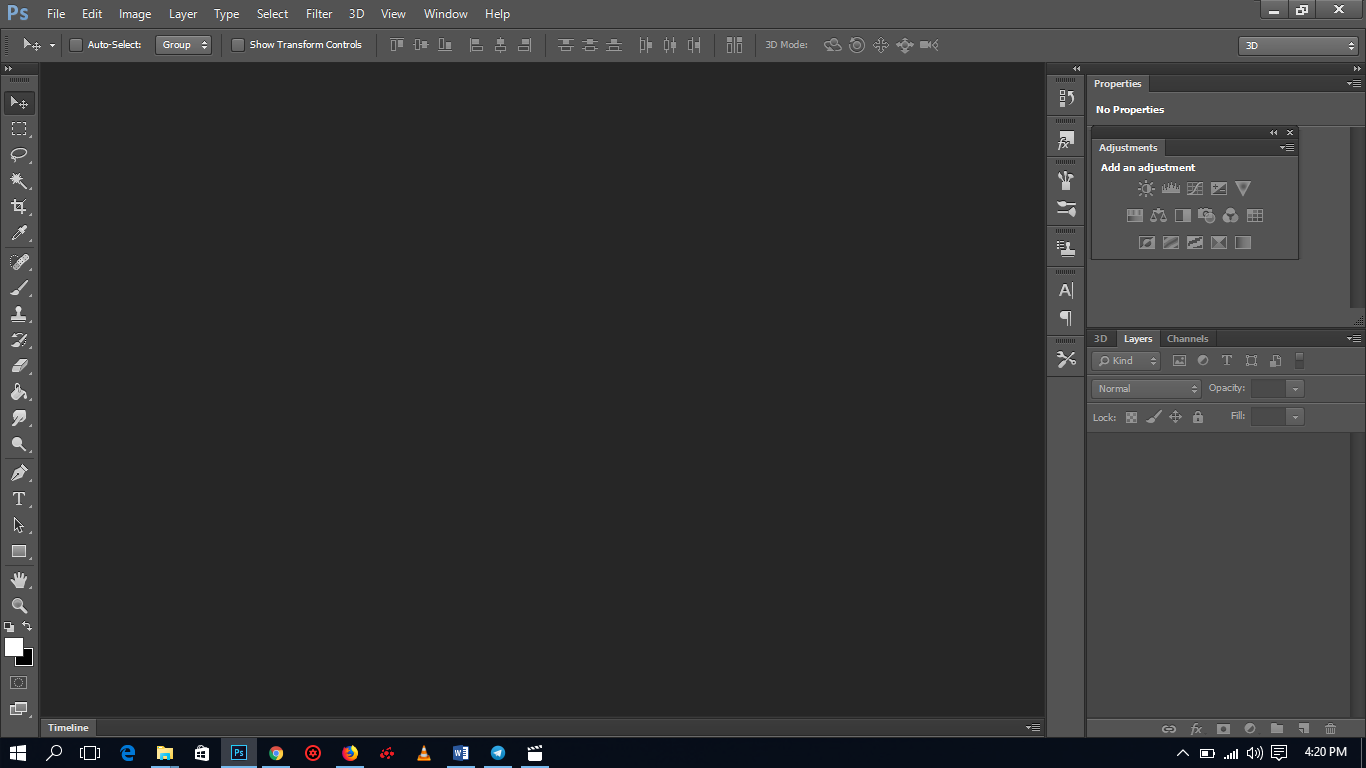Screen dimensions: 1366x768
Task: Open the Auto-Select Group dropdown
Action: 183,45
